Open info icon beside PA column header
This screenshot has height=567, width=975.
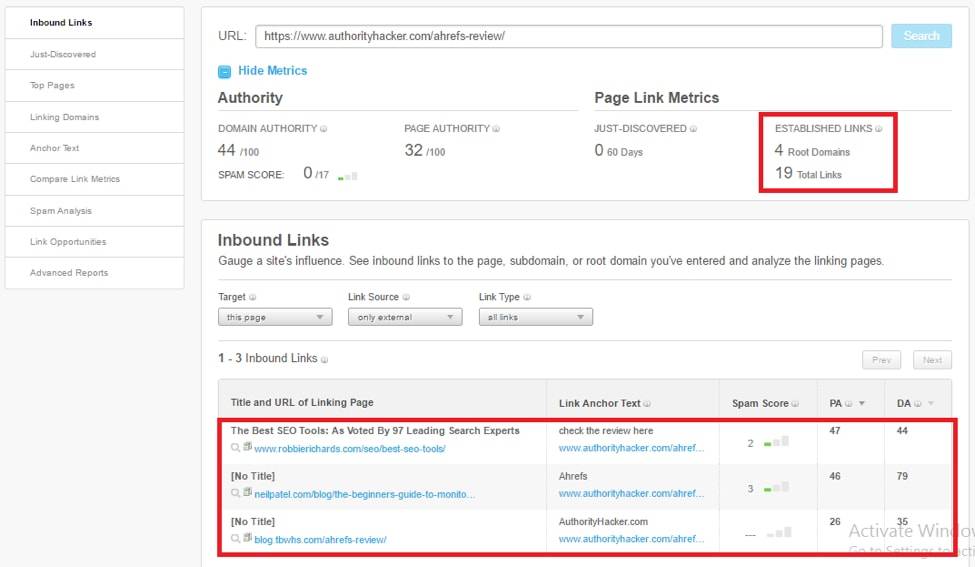849,403
